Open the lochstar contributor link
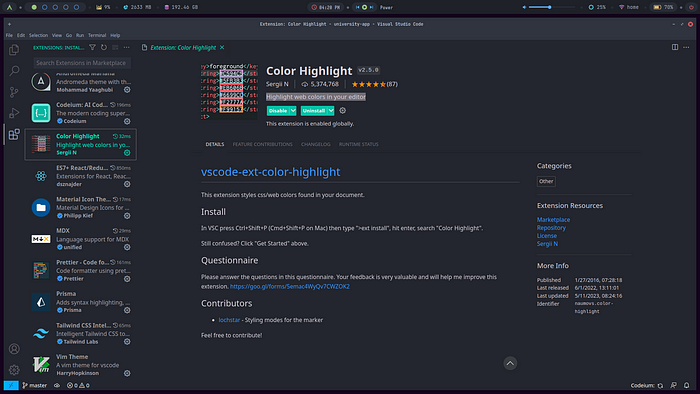The width and height of the screenshot is (700, 394). pyautogui.click(x=229, y=320)
